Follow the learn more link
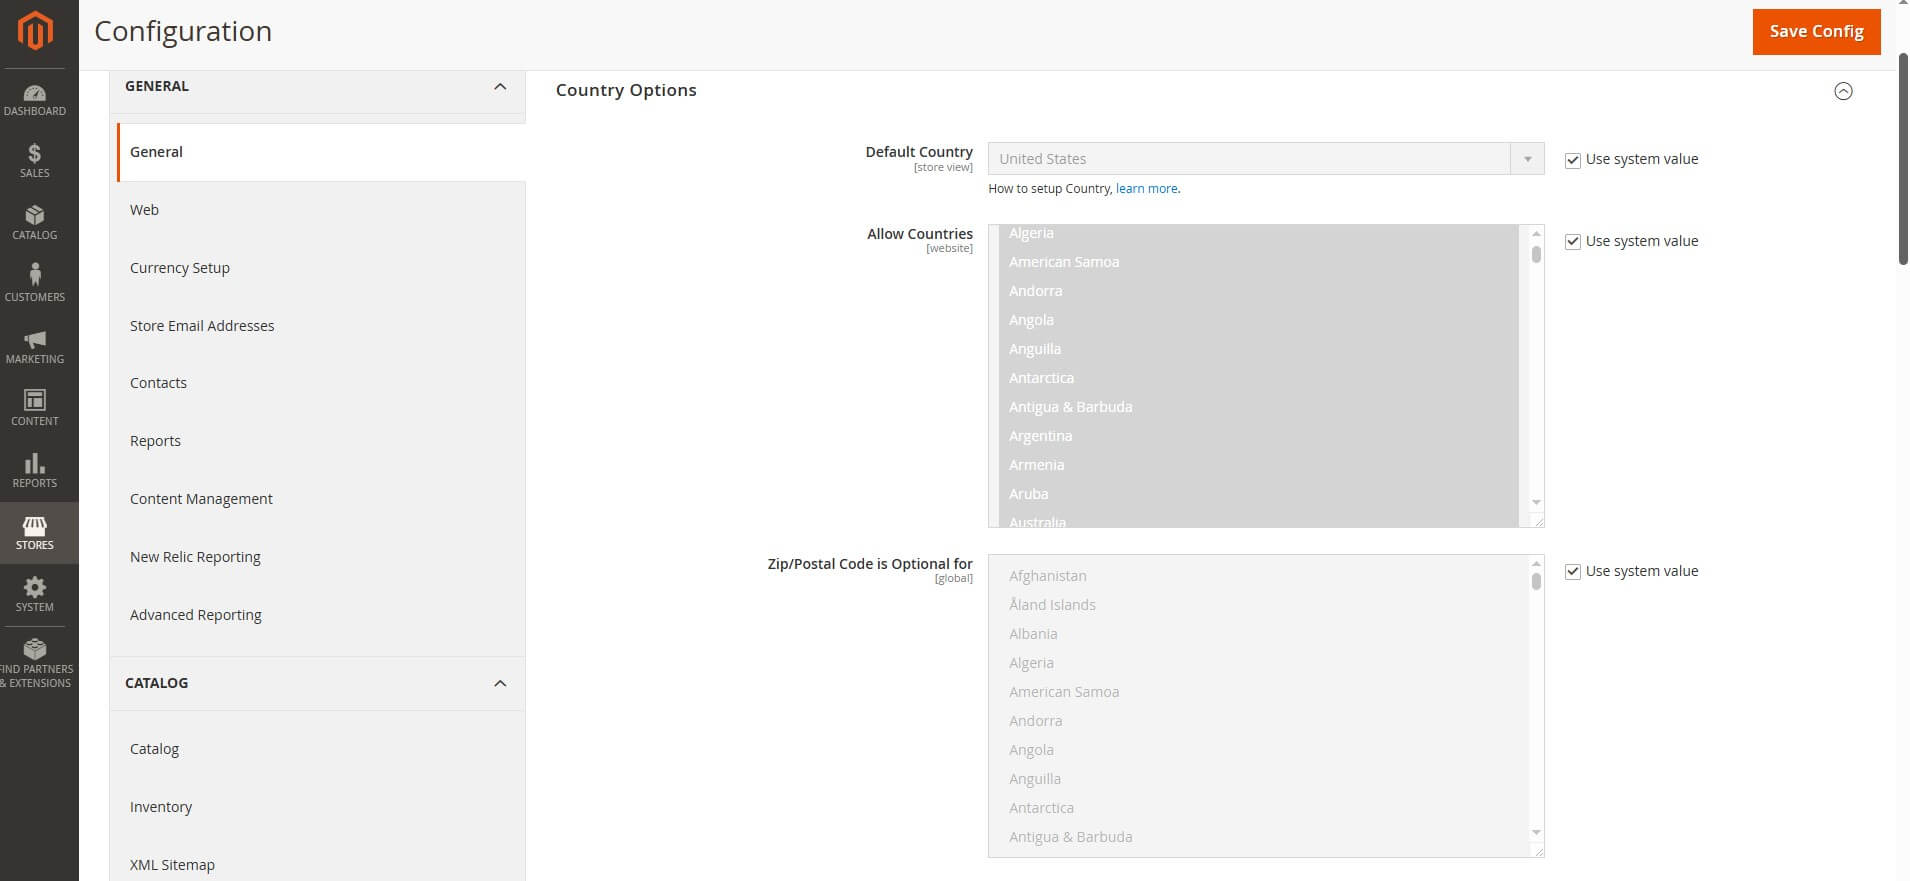Screen dimensions: 1910x881 click(1146, 189)
